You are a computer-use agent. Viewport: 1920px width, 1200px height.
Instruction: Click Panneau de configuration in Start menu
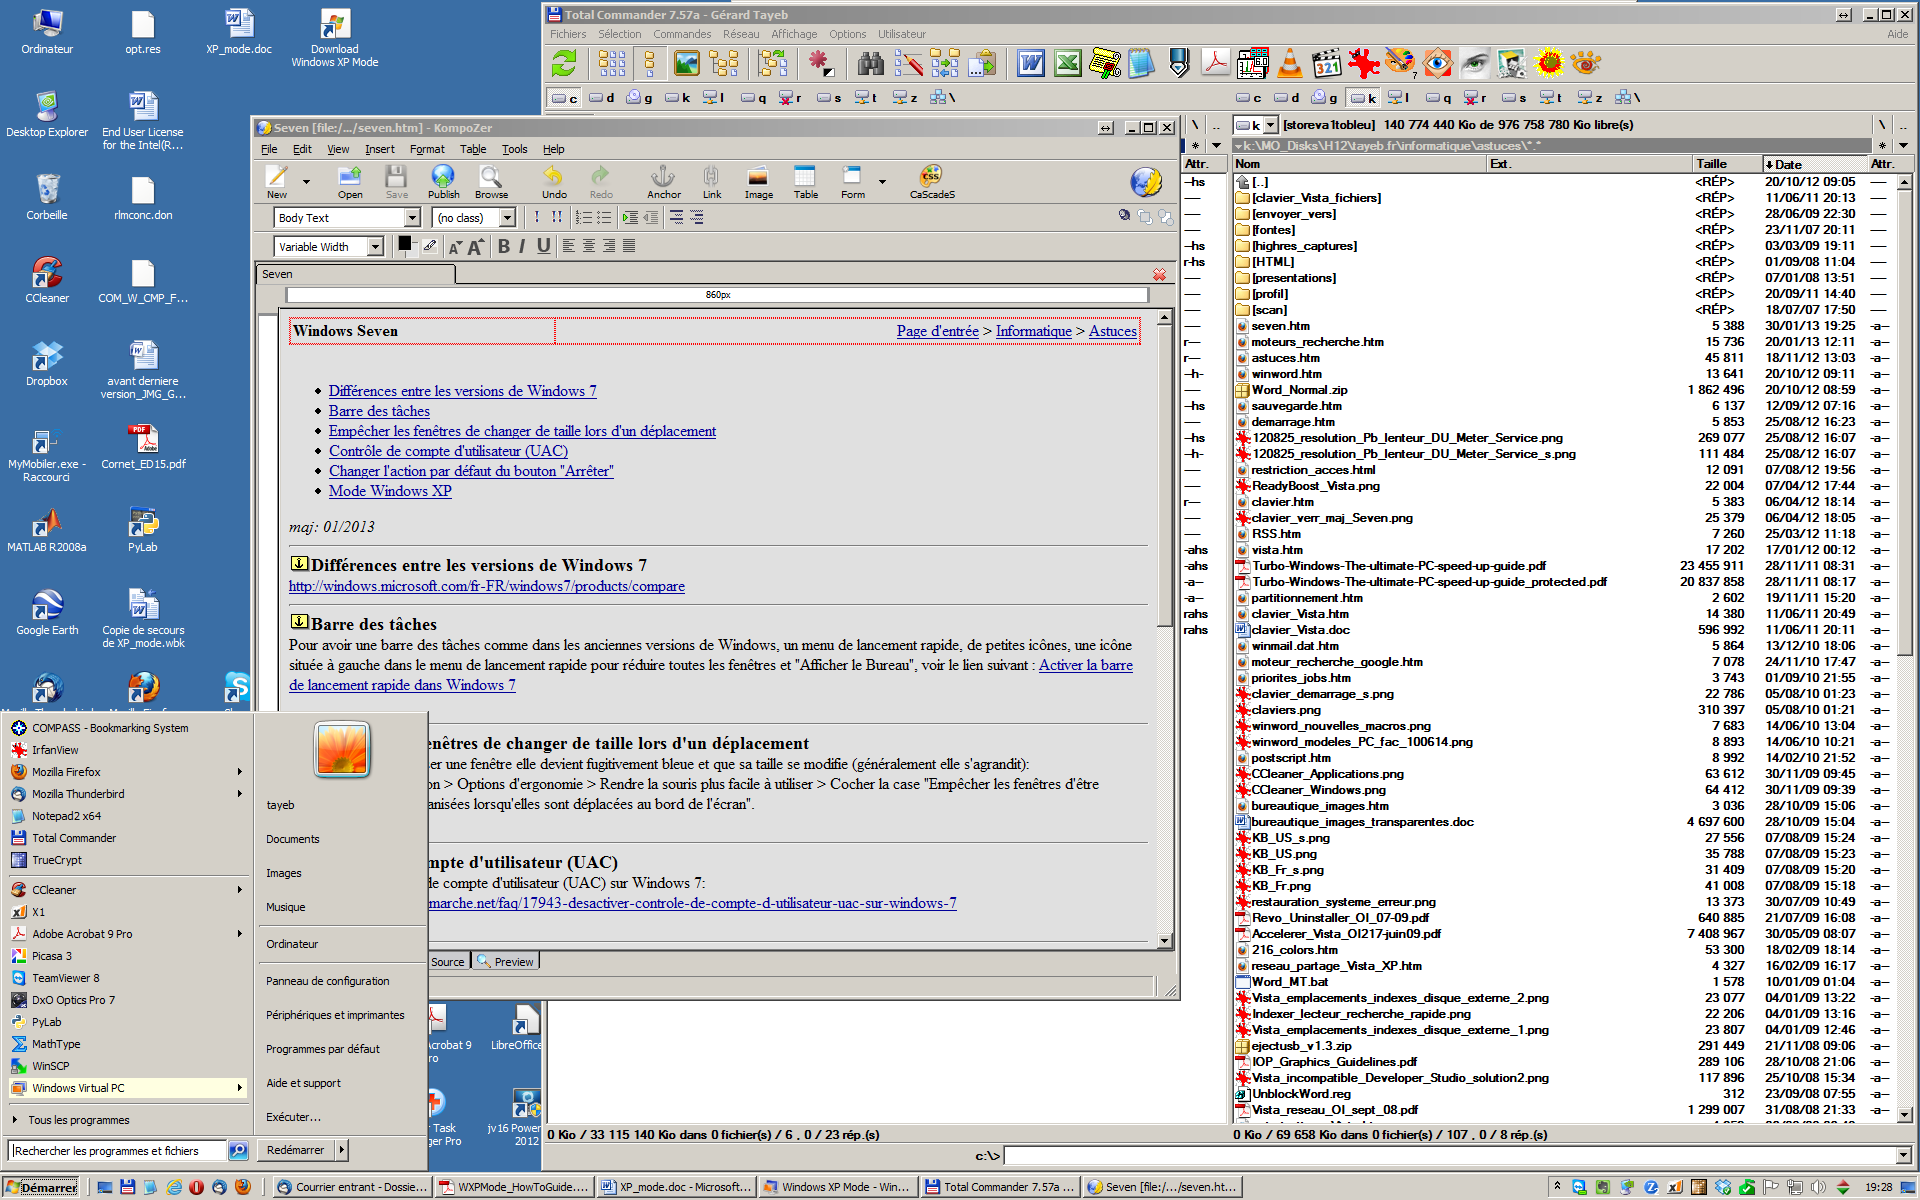point(328,981)
